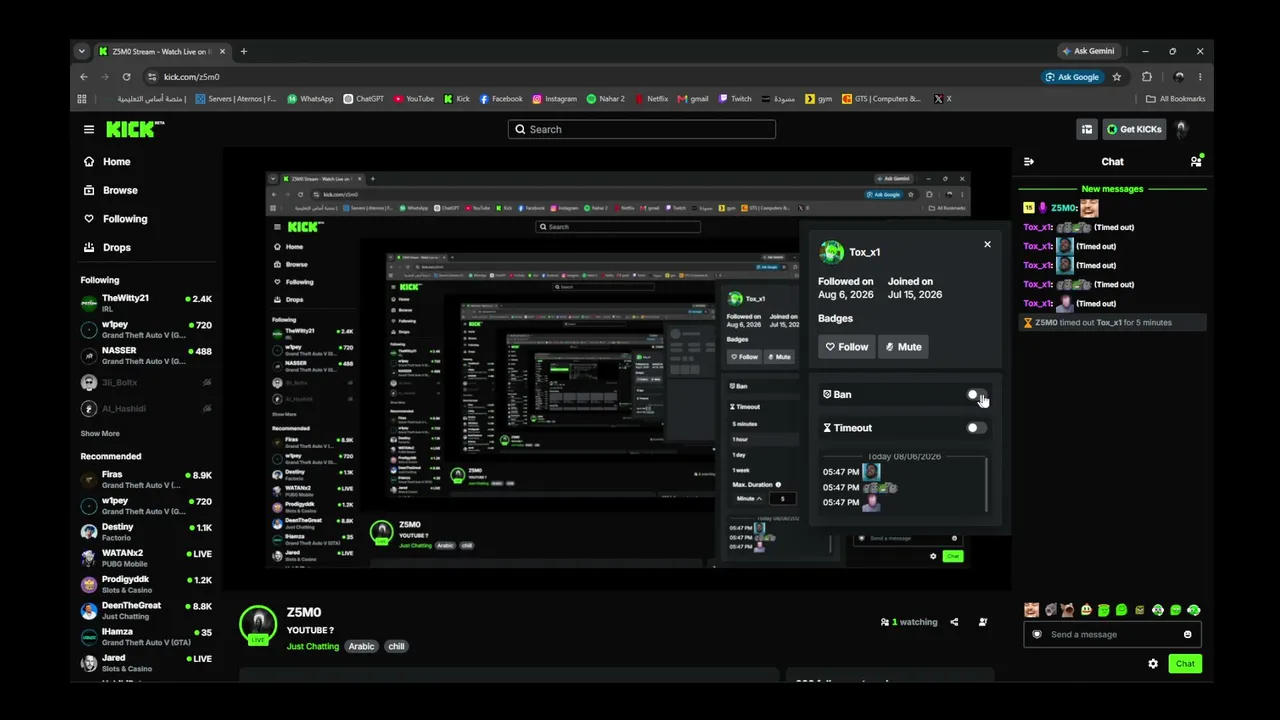Open offline channel 3li_Boltx
Viewport: 1280px width, 720px height.
click(x=146, y=382)
